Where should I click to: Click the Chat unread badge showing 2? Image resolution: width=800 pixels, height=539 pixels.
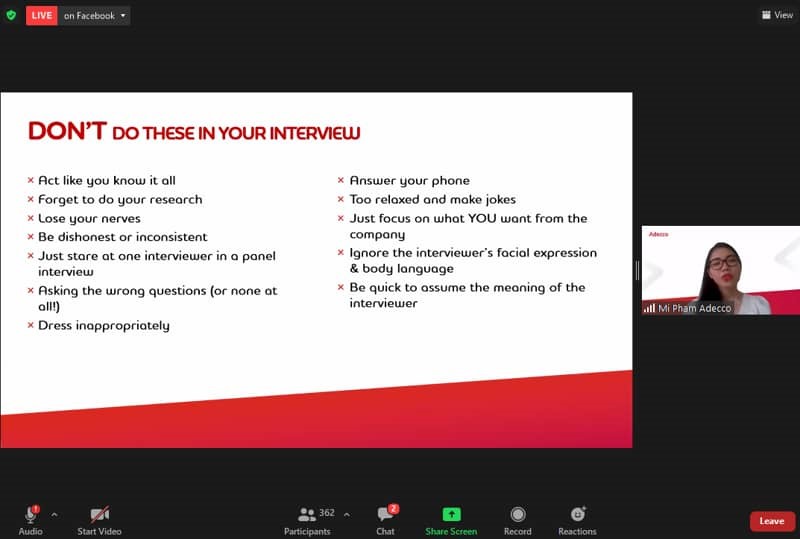394,508
